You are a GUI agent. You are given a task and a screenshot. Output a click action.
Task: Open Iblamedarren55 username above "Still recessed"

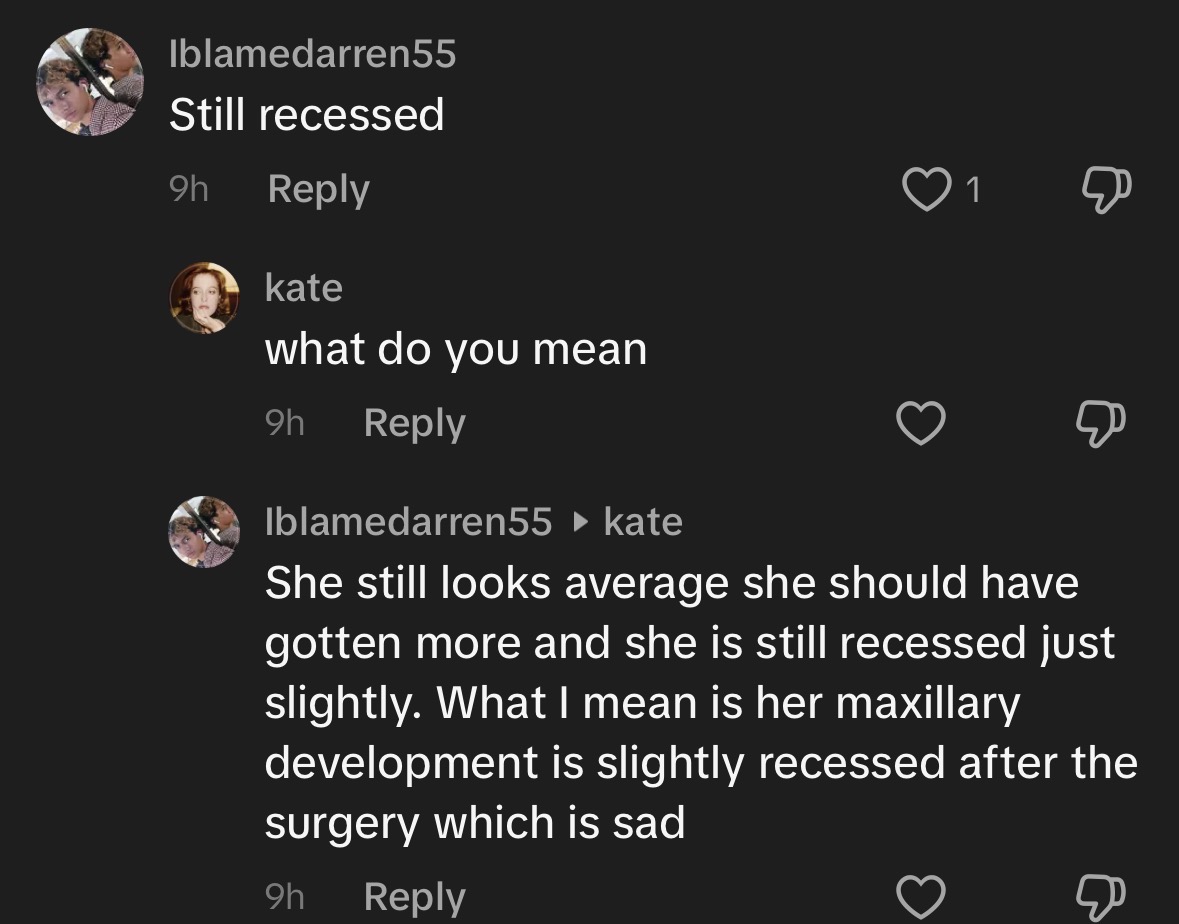(312, 54)
